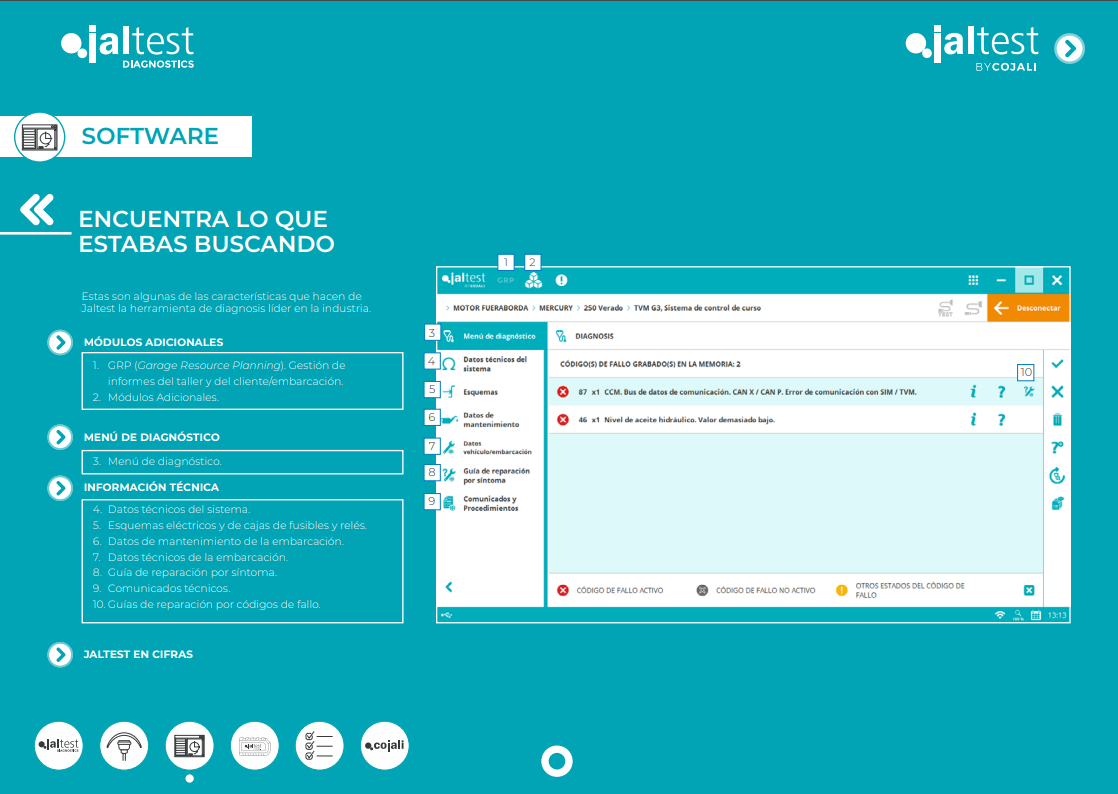Click MOTOR FUERABORDA breadcrumb
Screen dimensions: 1118x794
(491, 309)
